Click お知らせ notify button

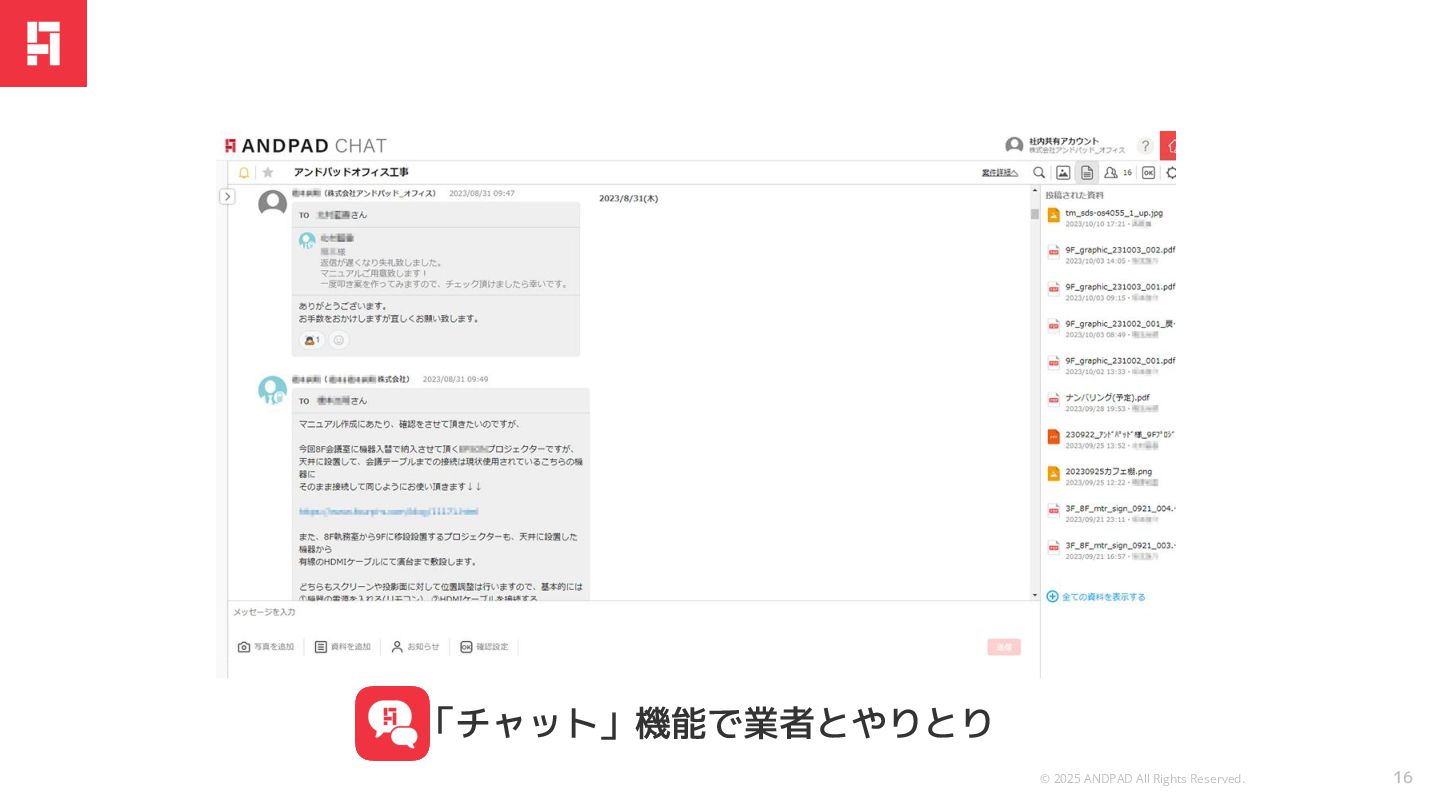(415, 647)
